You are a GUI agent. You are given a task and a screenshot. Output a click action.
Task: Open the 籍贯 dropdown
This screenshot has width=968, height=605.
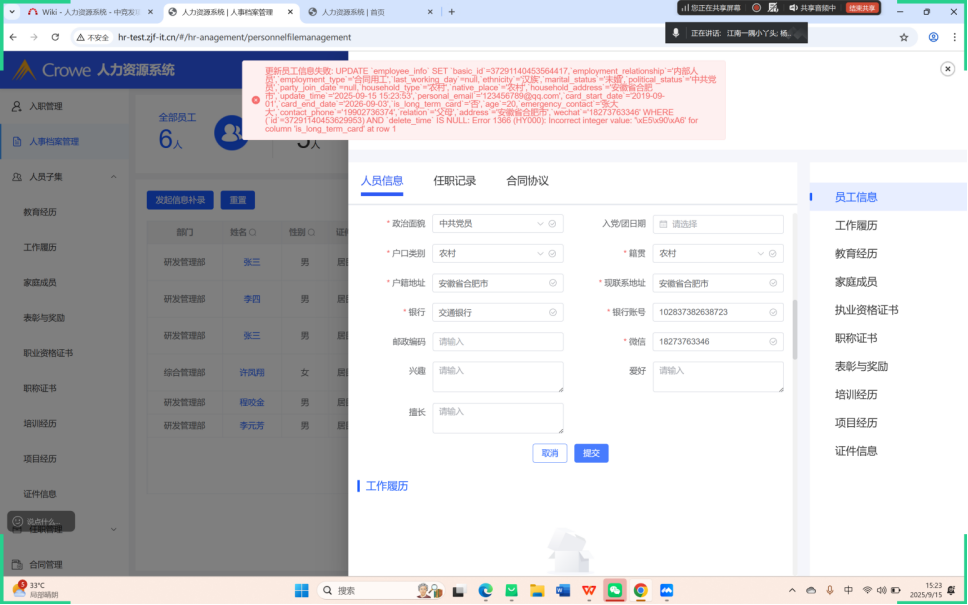coord(718,253)
